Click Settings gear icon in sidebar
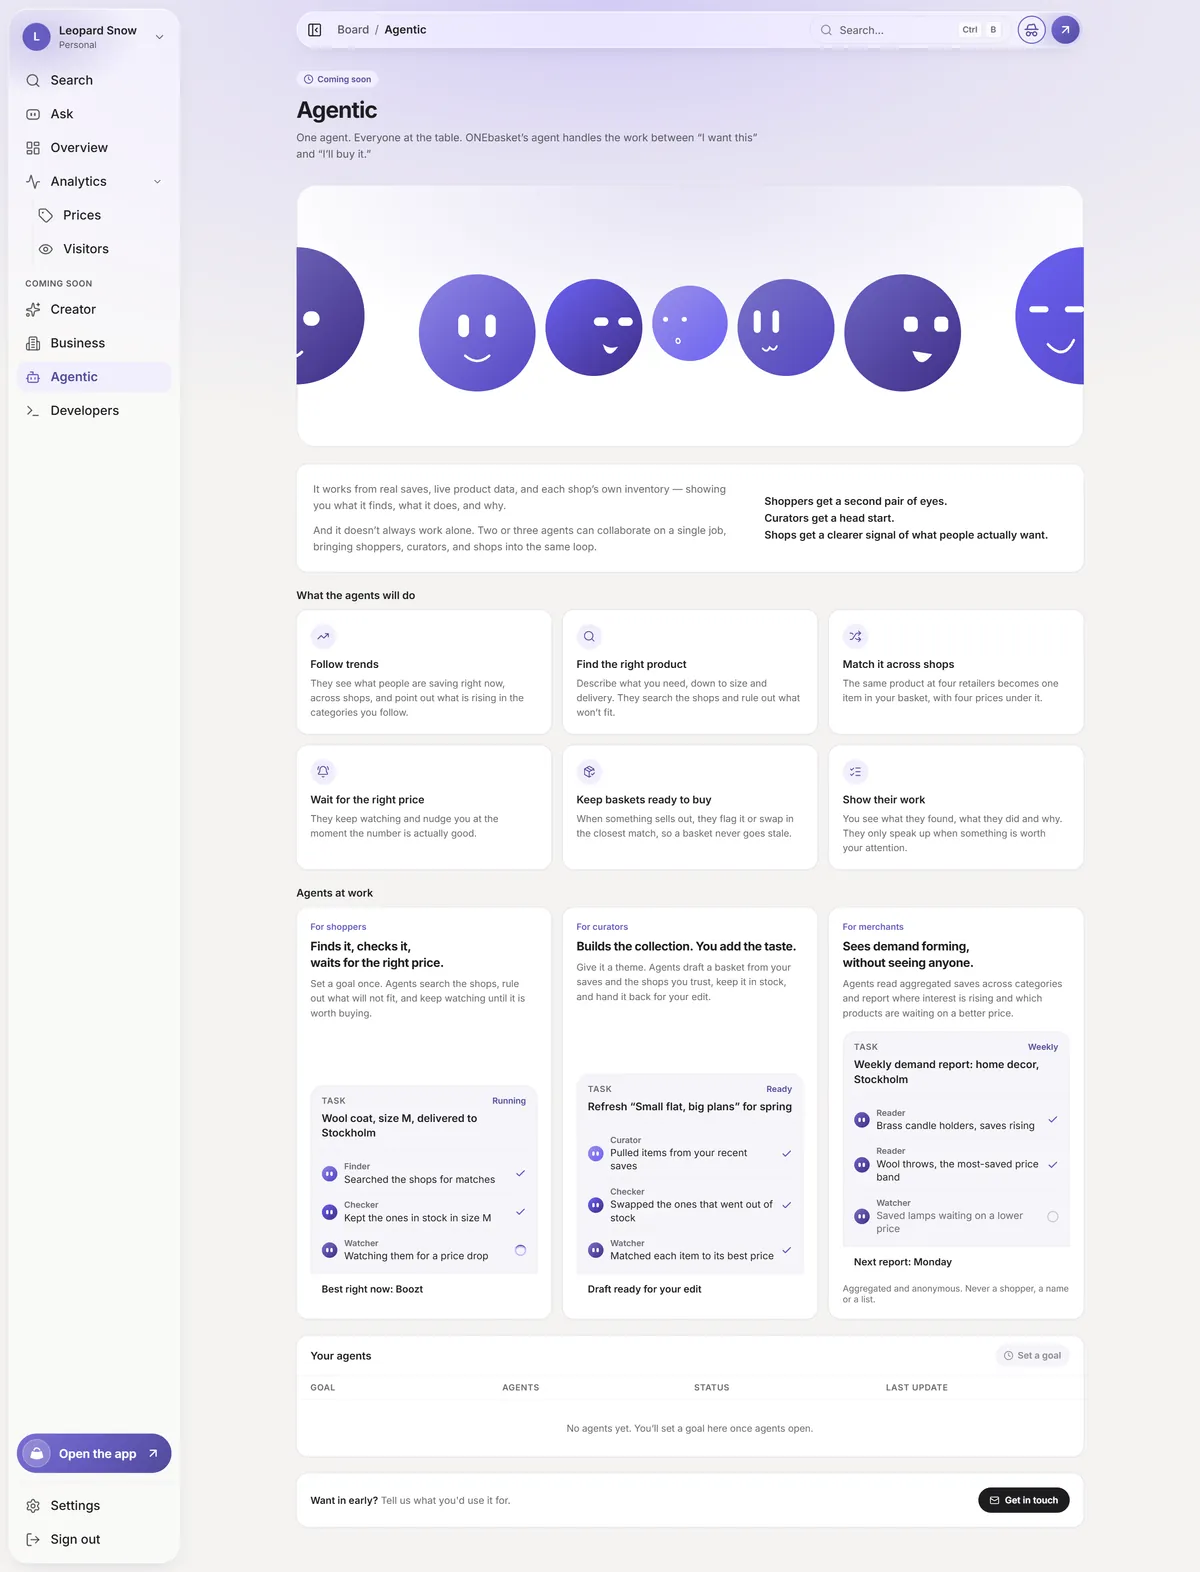Viewport: 1200px width, 1572px height. click(x=33, y=1506)
